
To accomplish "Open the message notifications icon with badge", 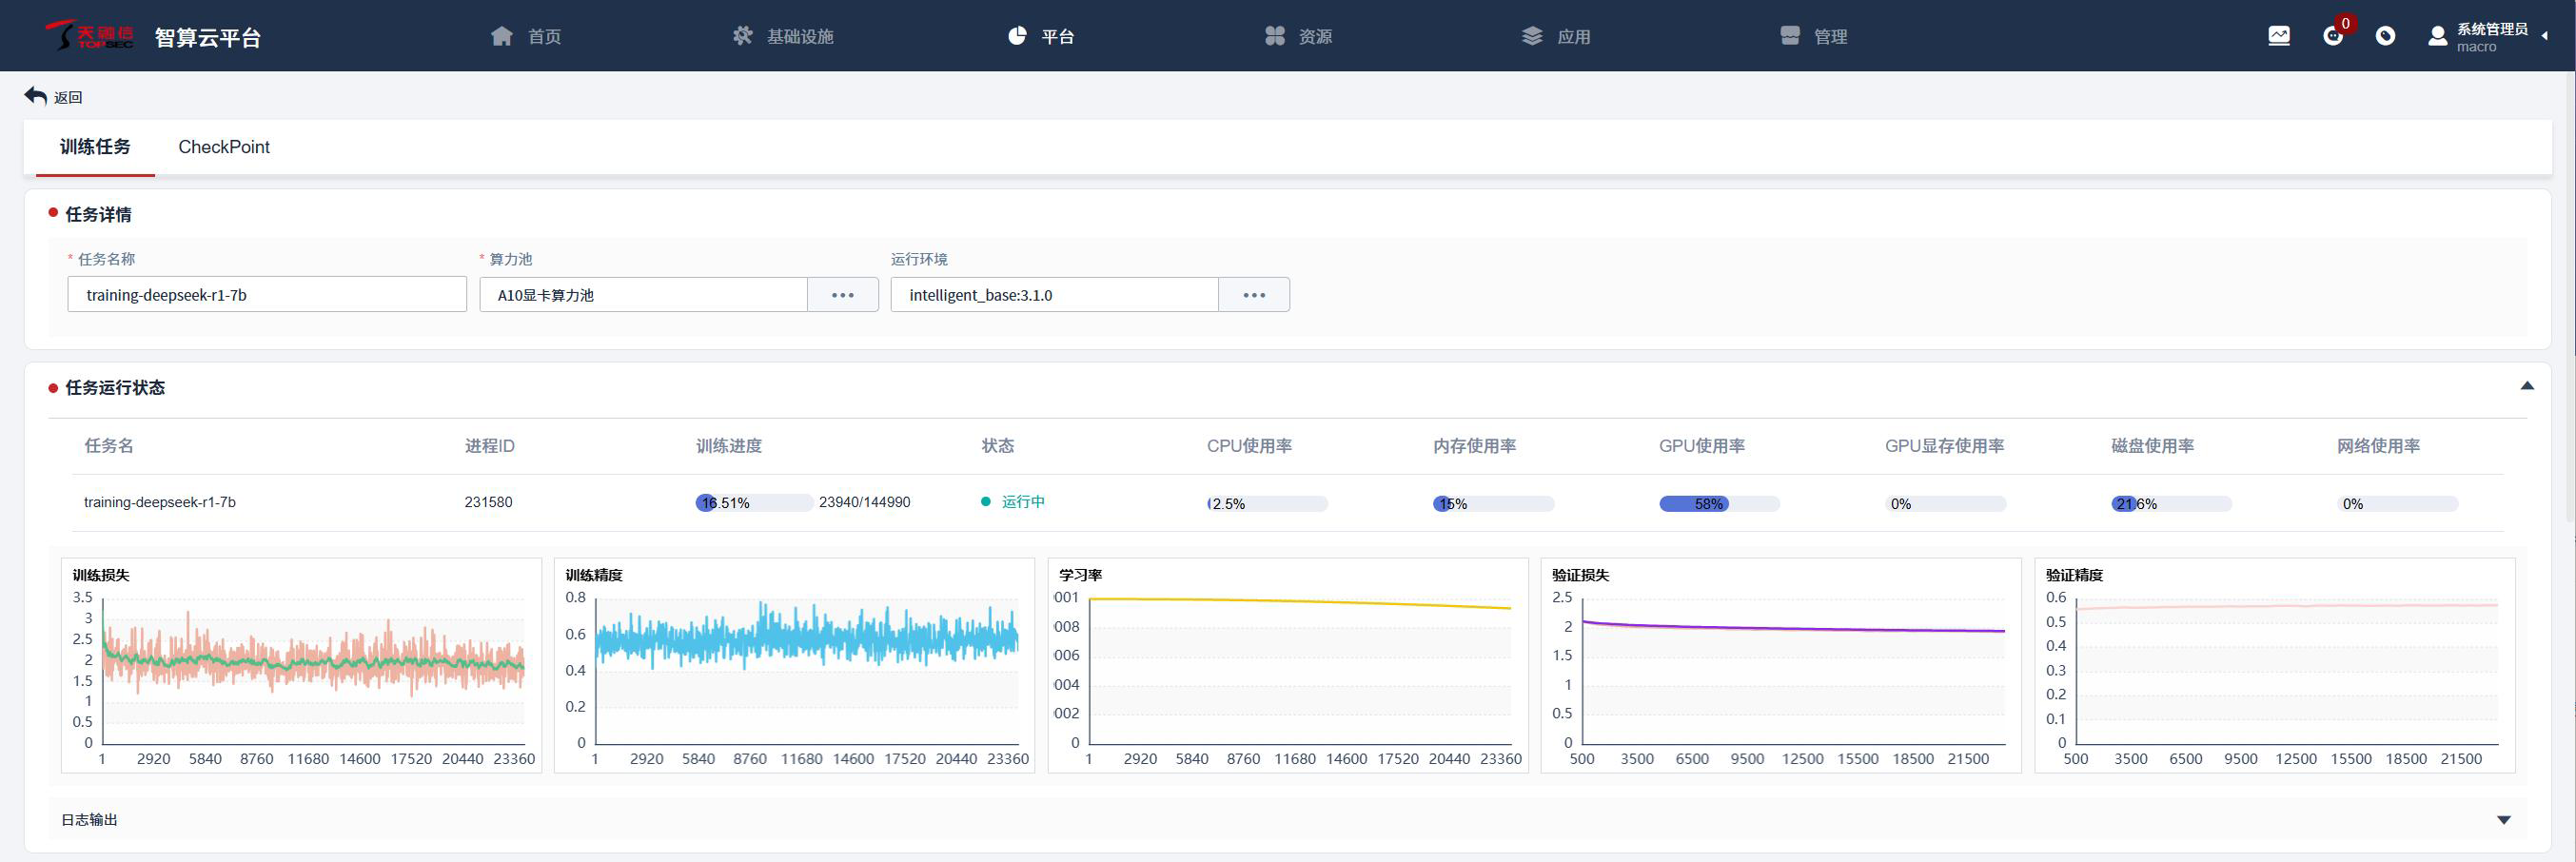I will 2332,36.
